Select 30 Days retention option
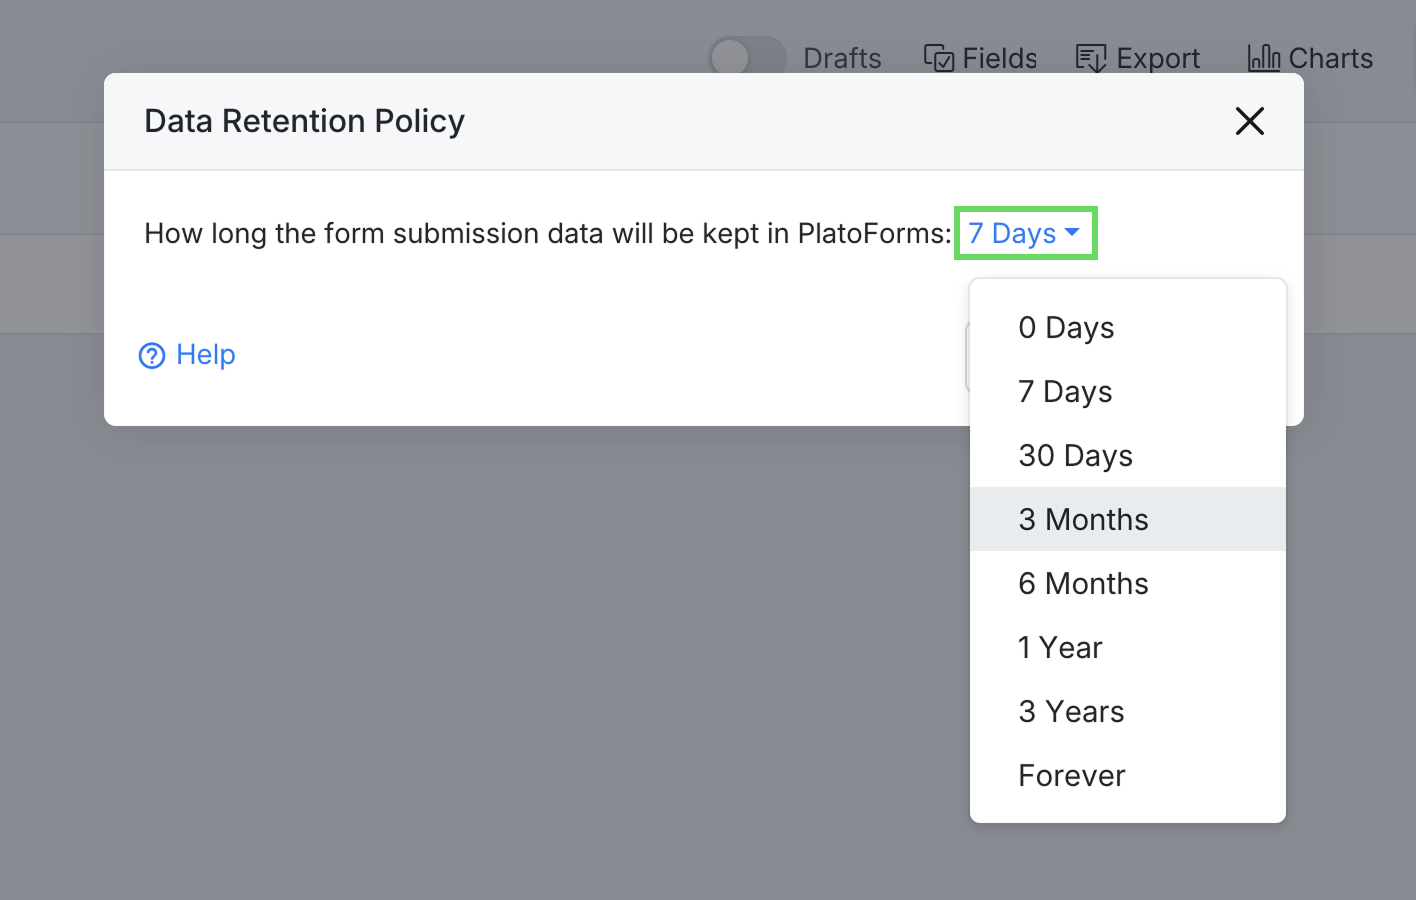This screenshot has height=900, width=1416. point(1075,455)
